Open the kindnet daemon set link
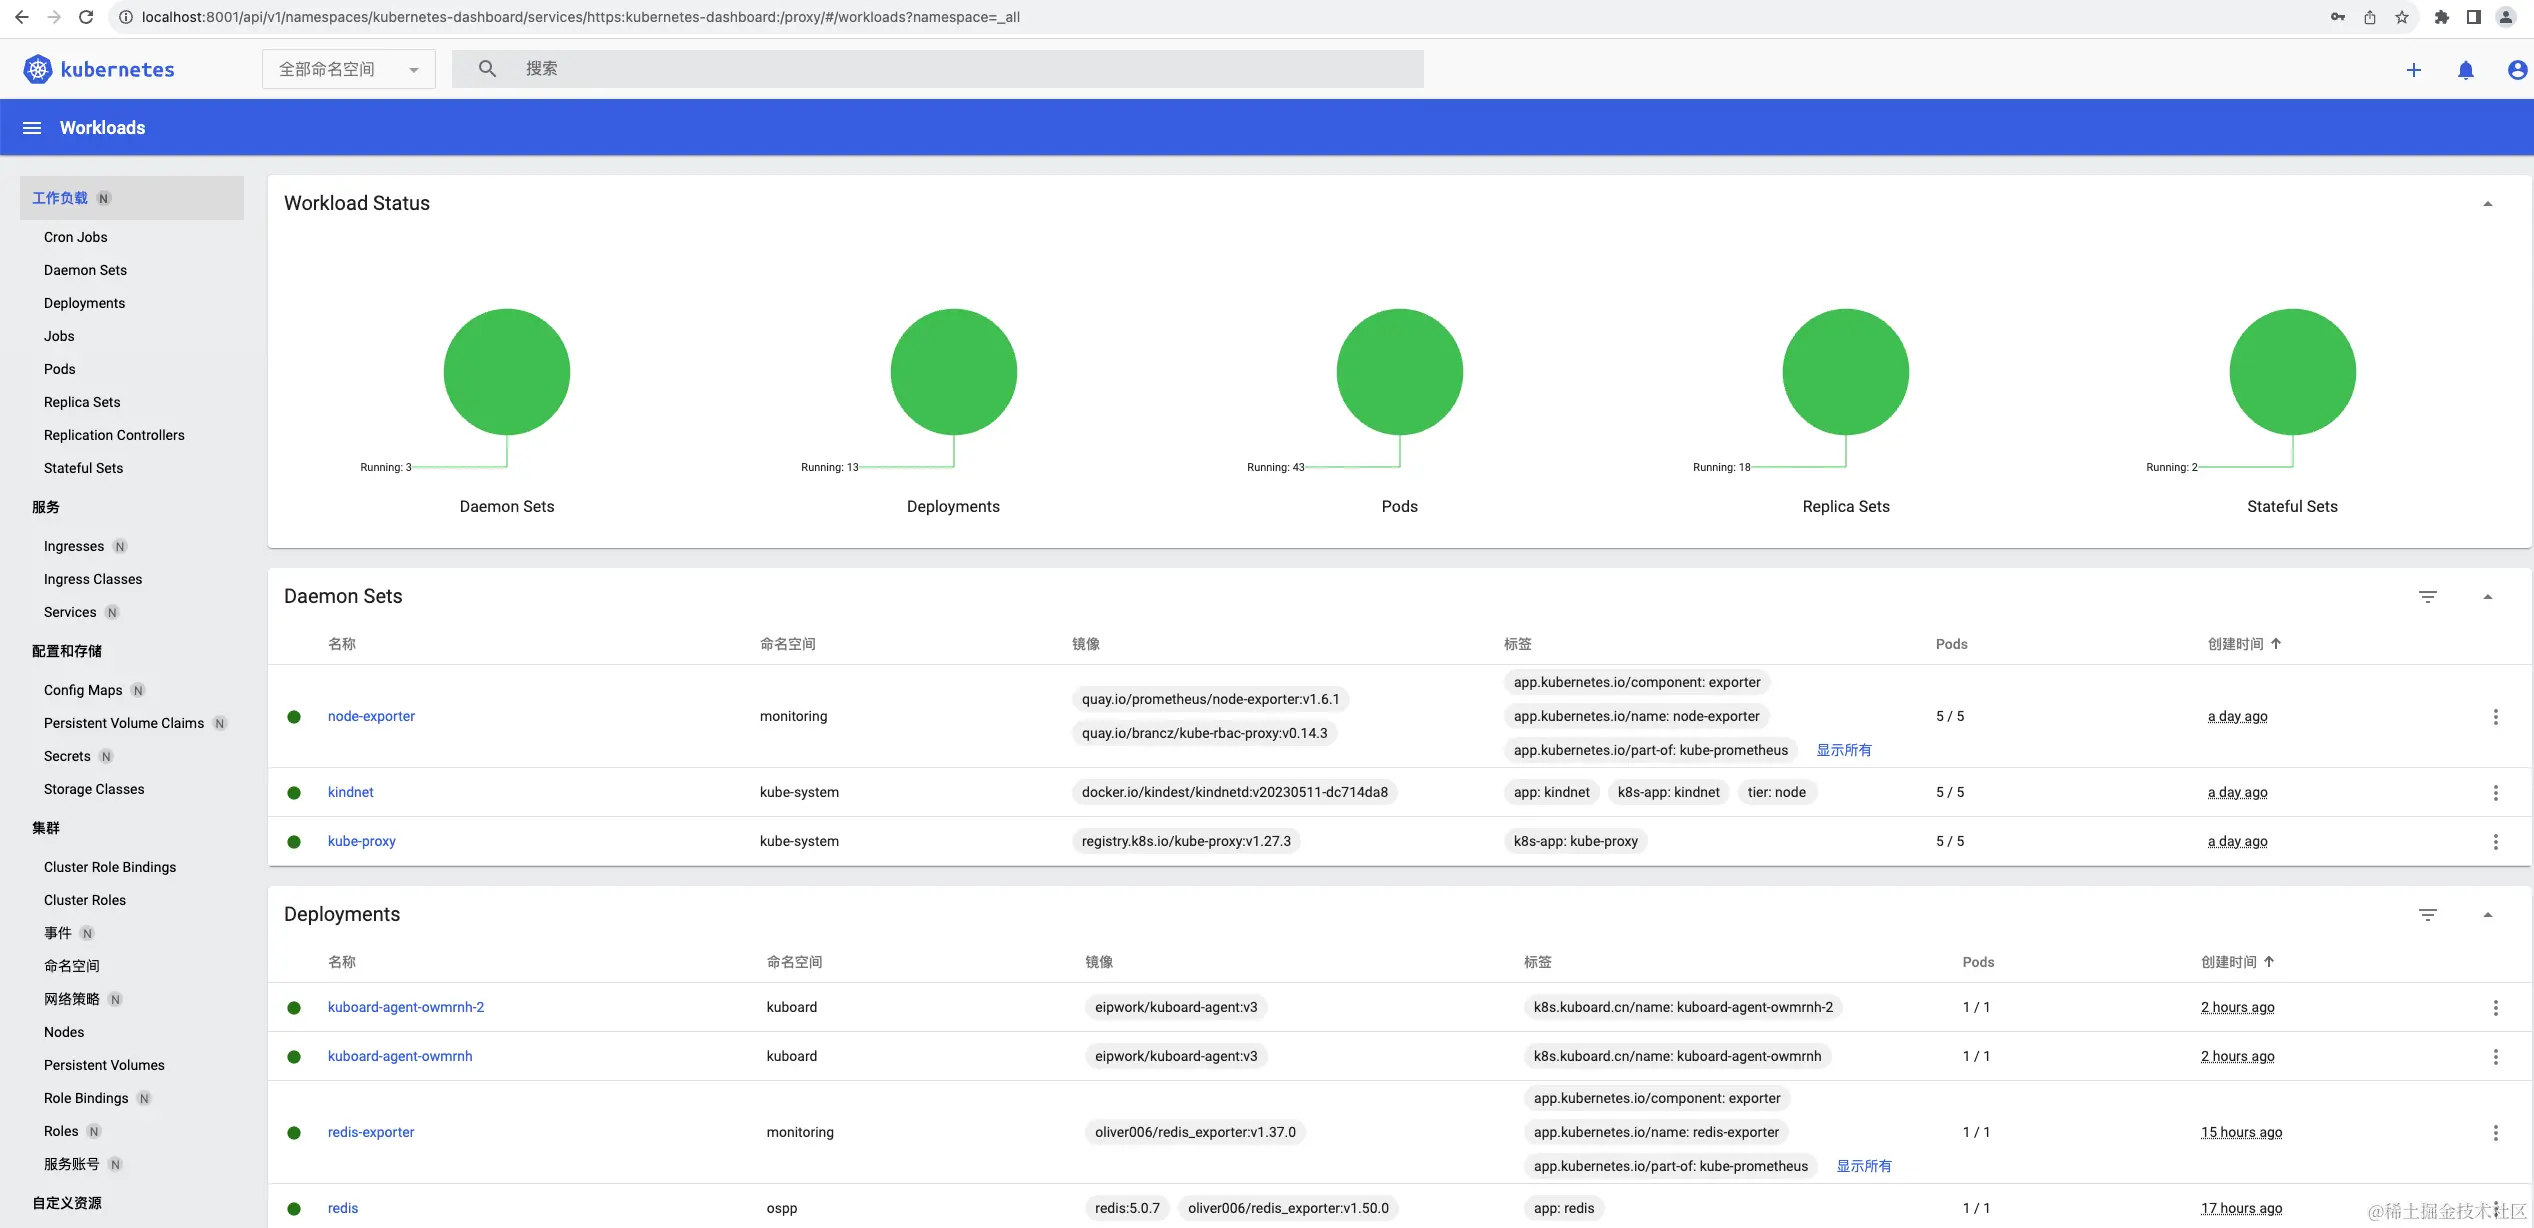The height and width of the screenshot is (1228, 2534). point(350,792)
